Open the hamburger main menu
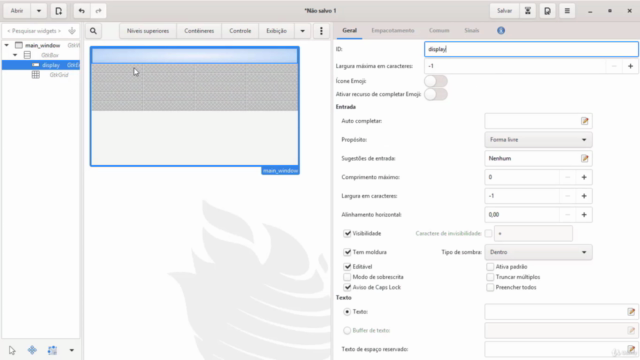 567,11
